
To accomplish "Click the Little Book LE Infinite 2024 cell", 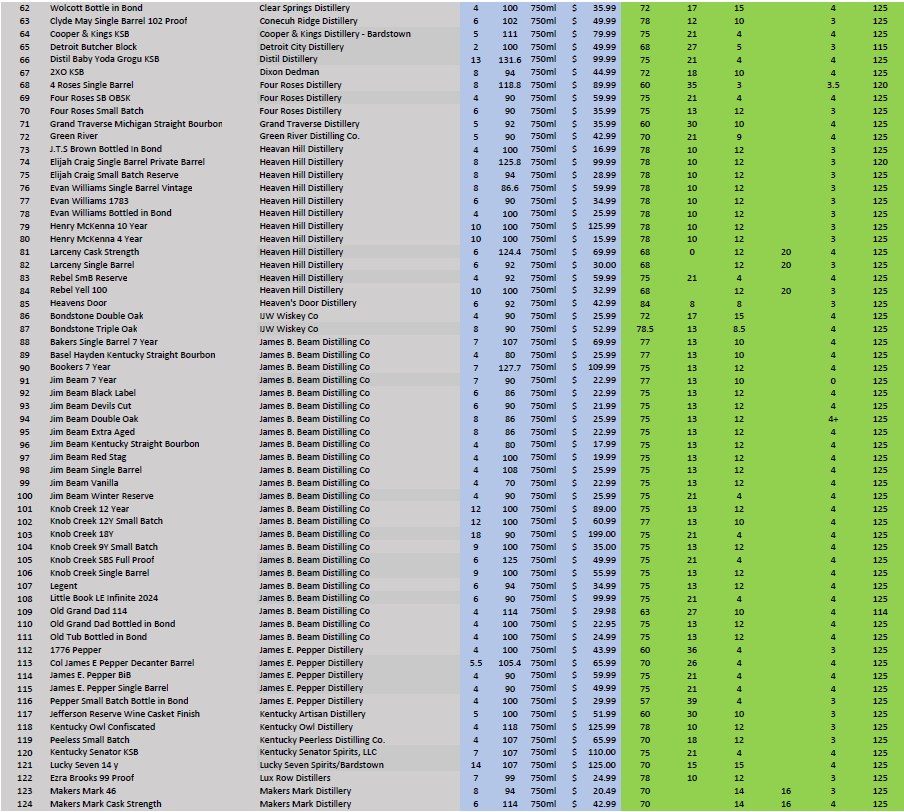I will coord(106,598).
